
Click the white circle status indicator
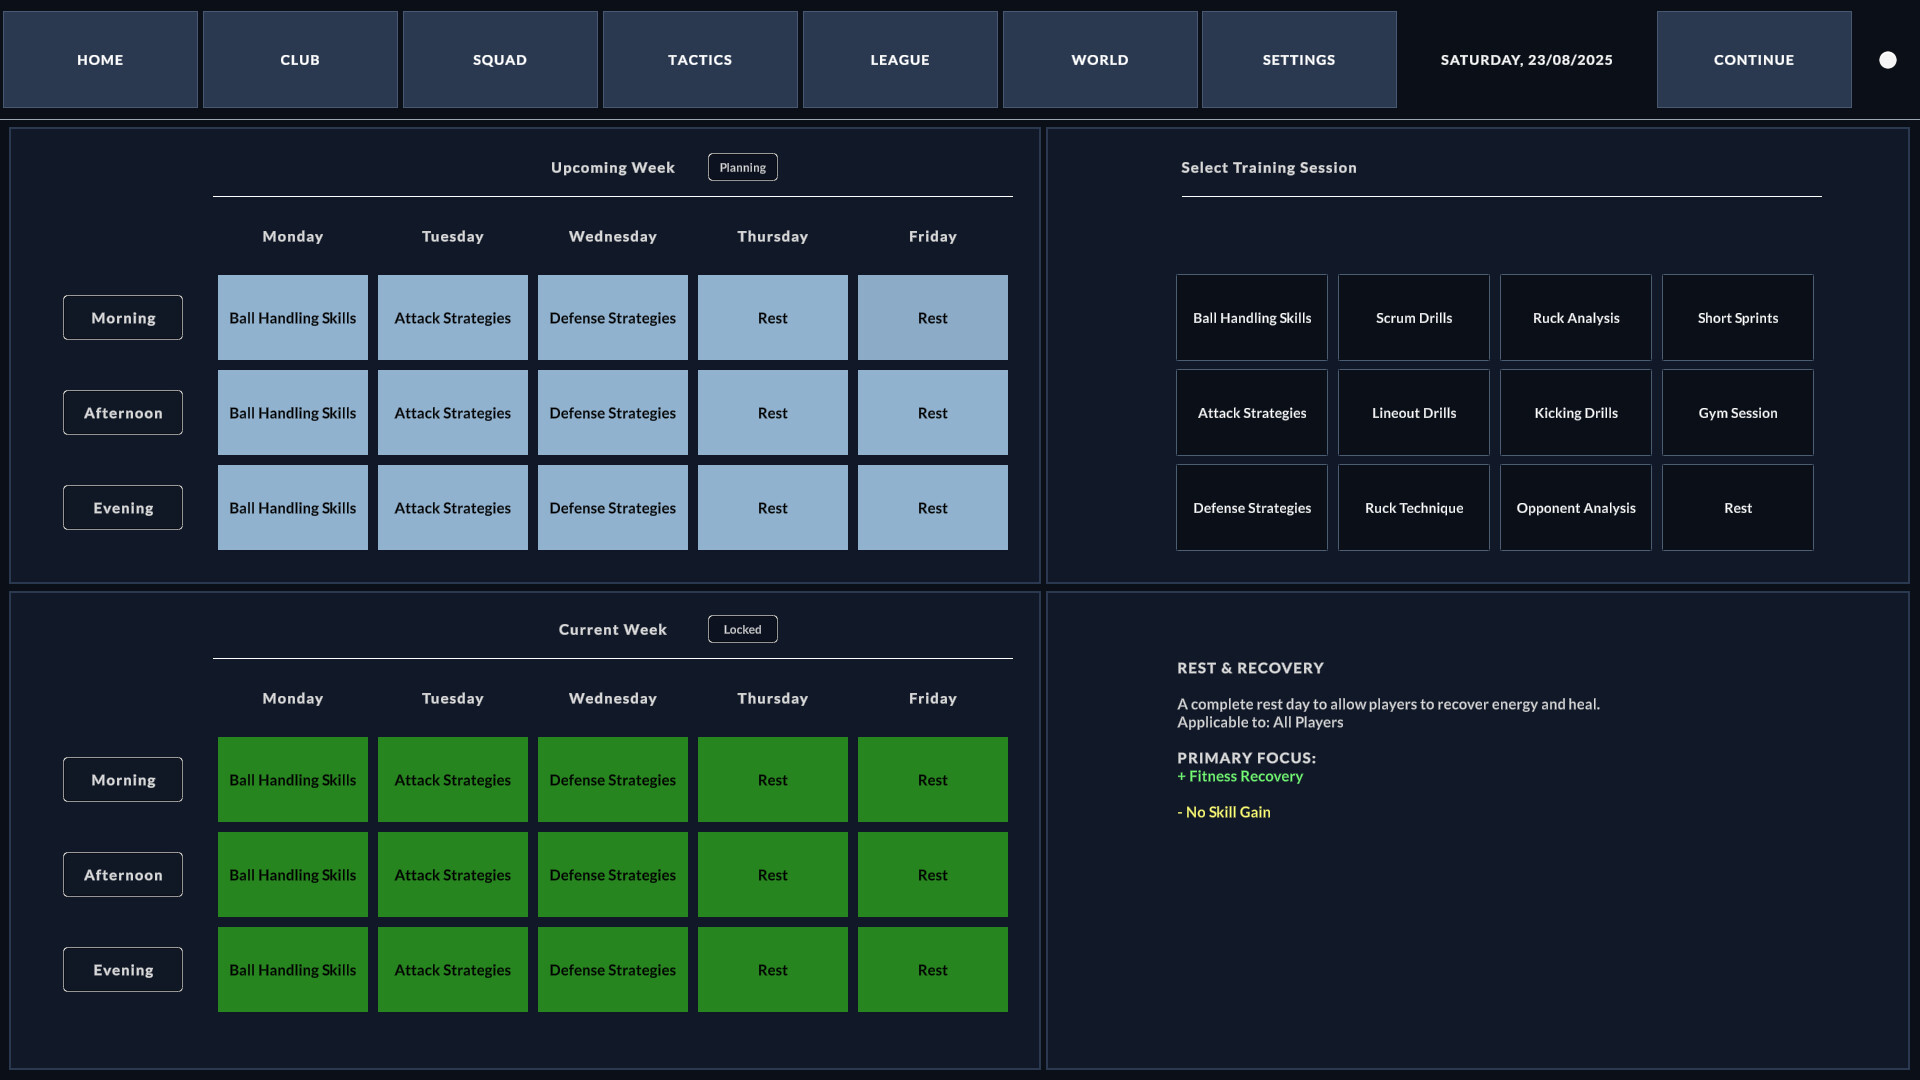coord(1888,60)
